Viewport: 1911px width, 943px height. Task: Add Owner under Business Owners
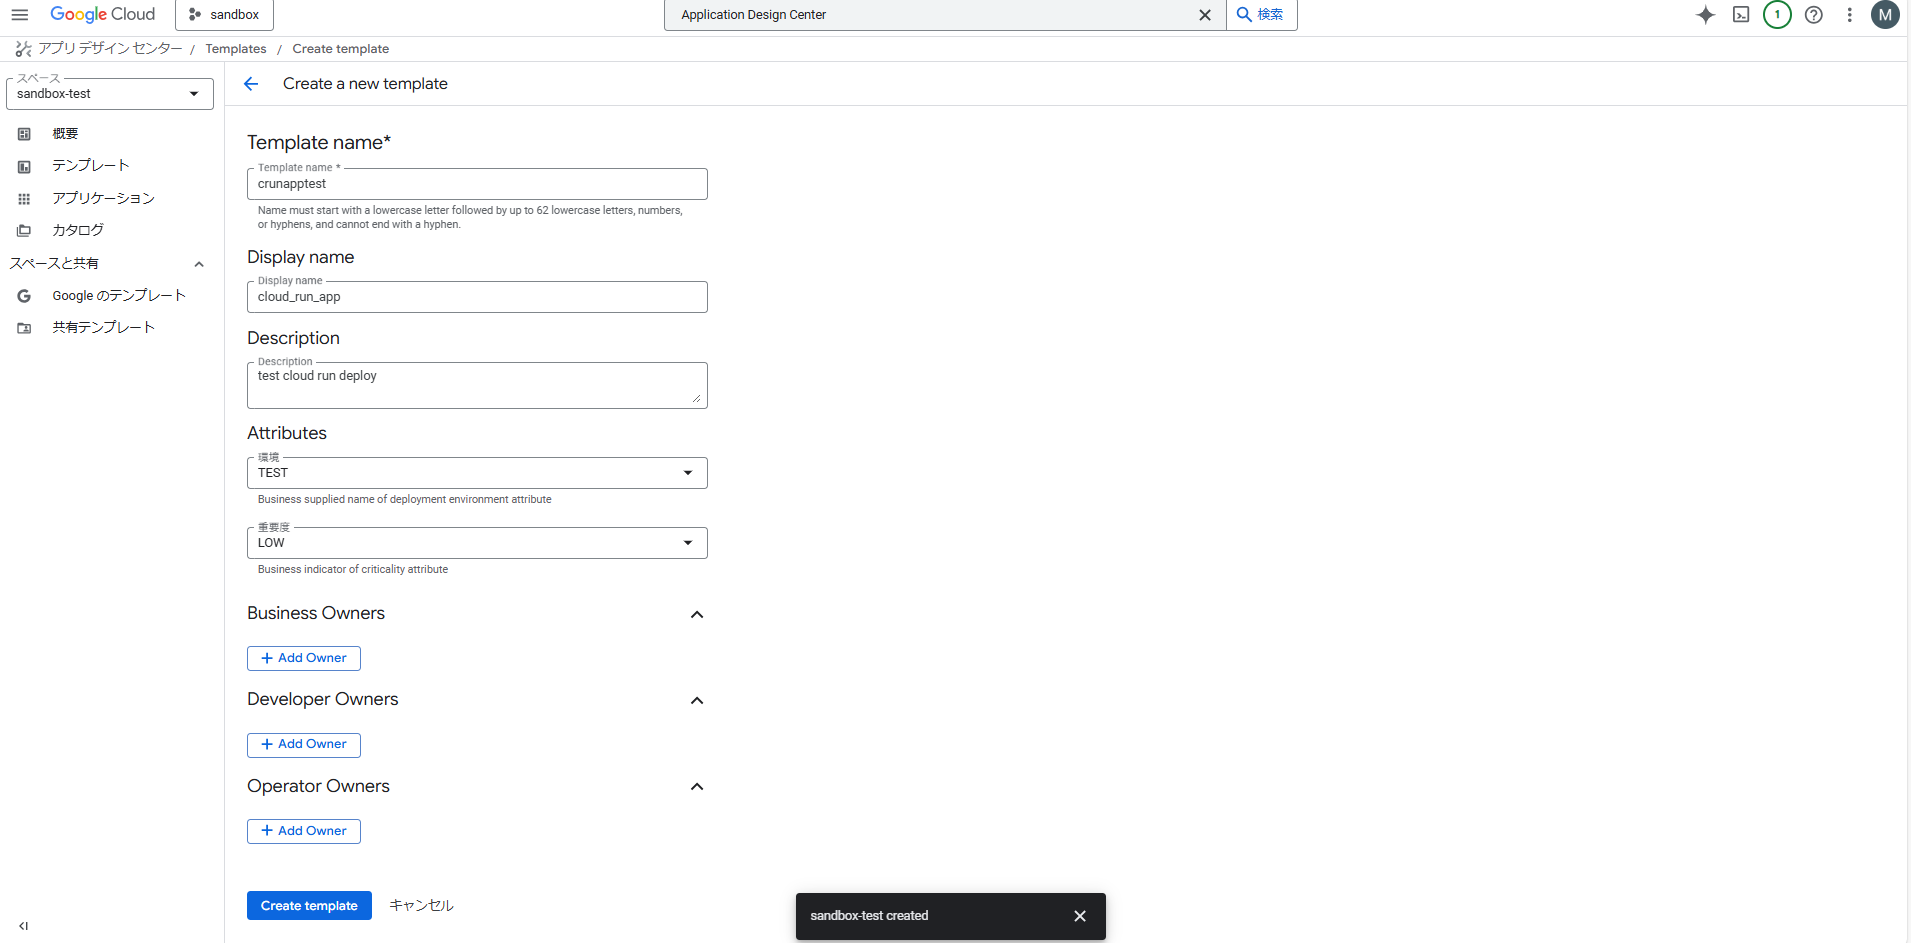point(304,658)
